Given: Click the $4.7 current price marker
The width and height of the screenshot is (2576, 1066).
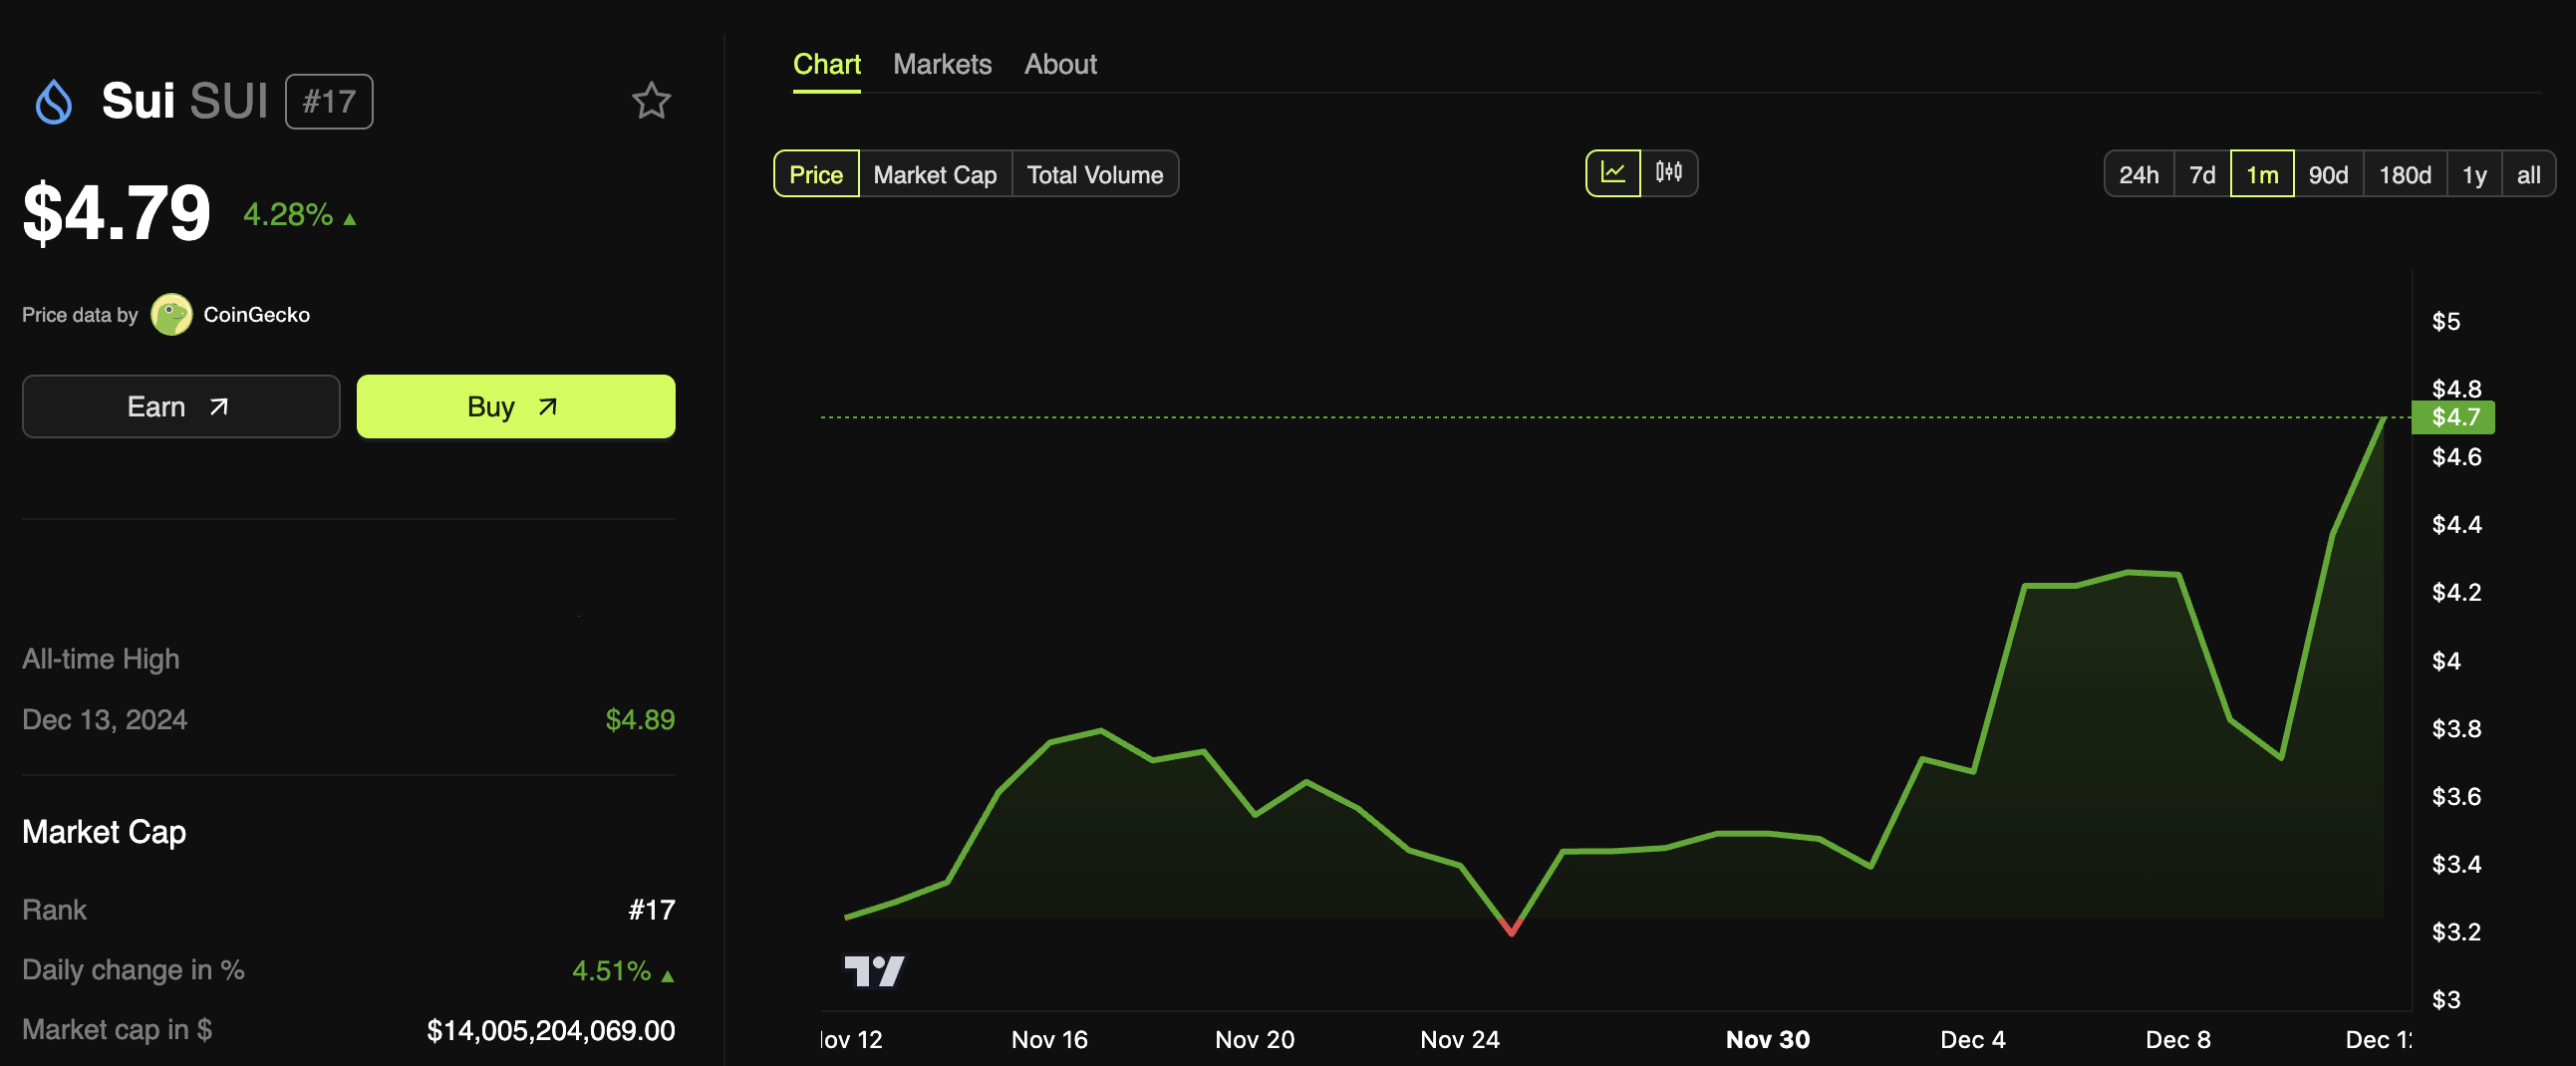Looking at the screenshot, I should [2453, 417].
